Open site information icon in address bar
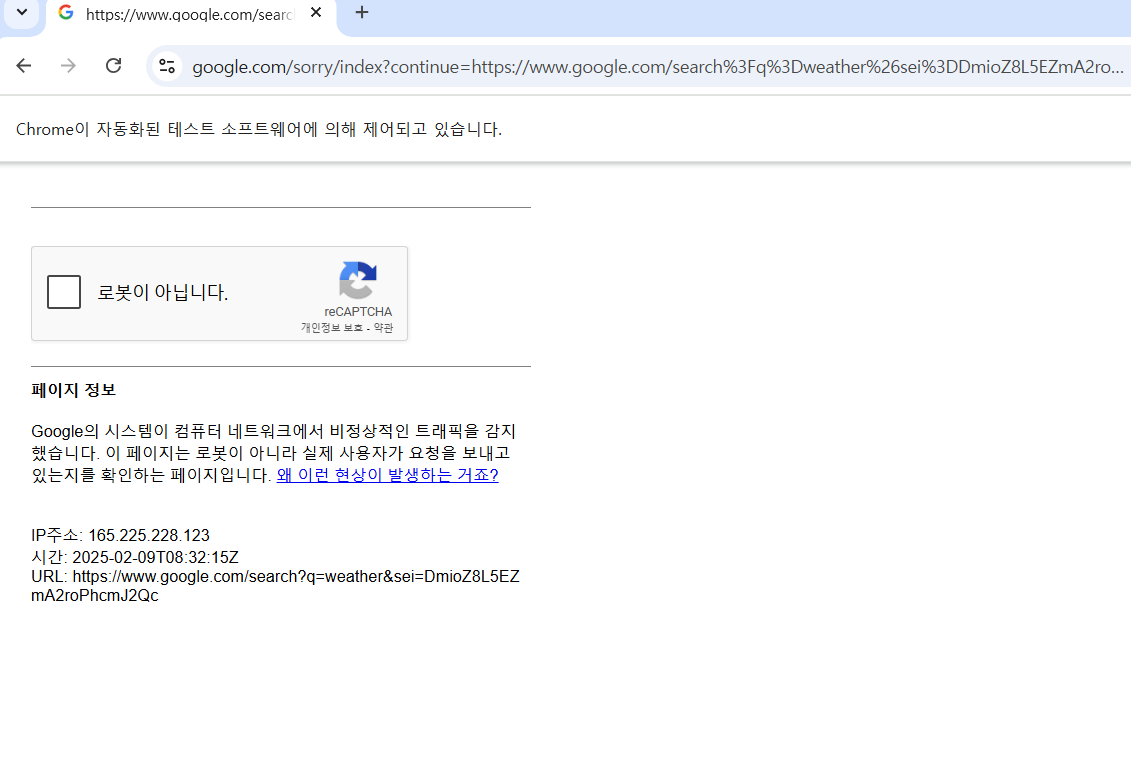 (167, 66)
